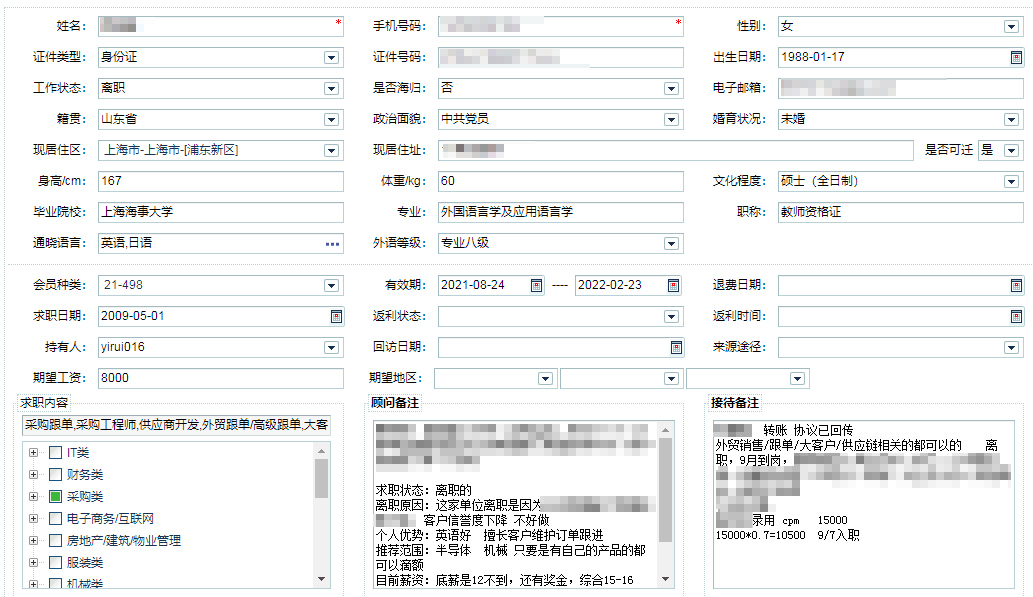
Task: Open the 外语等级 dropdown
Action: tap(671, 244)
